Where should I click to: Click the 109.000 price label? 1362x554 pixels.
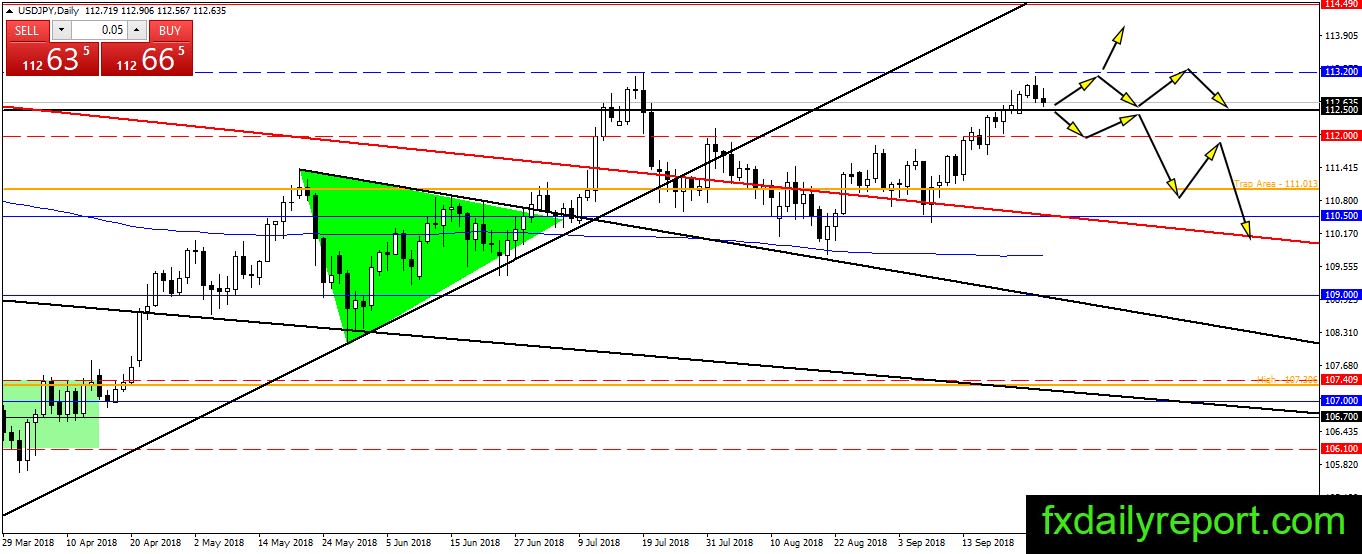[1339, 295]
